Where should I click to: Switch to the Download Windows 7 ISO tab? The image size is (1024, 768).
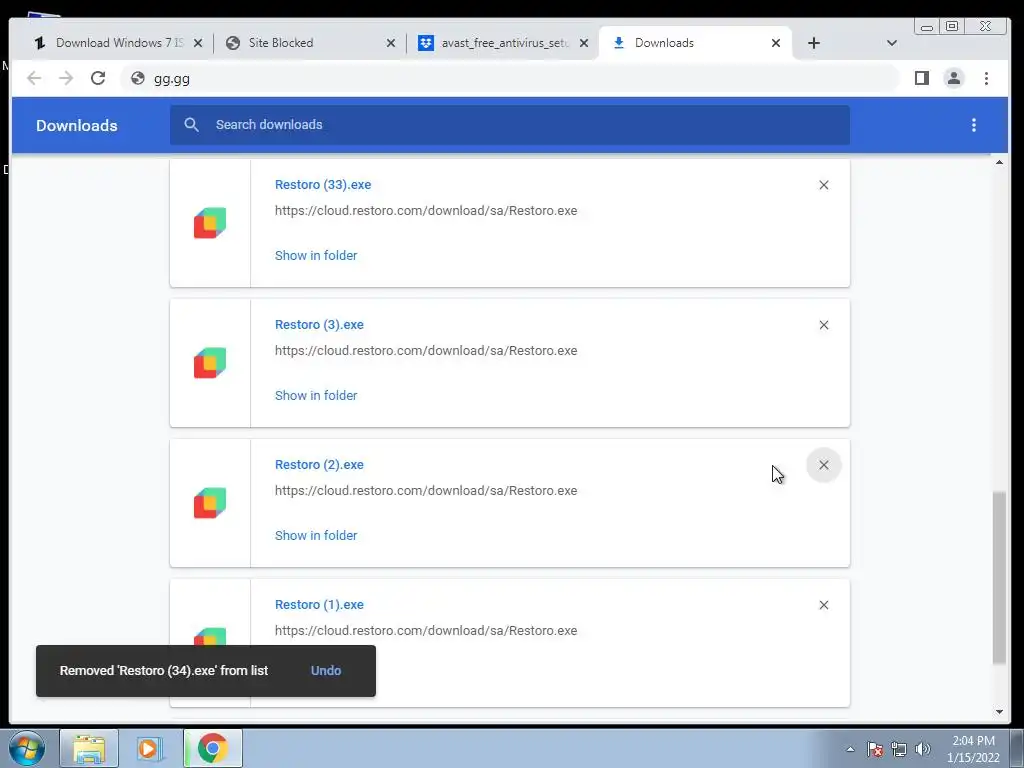(x=119, y=43)
